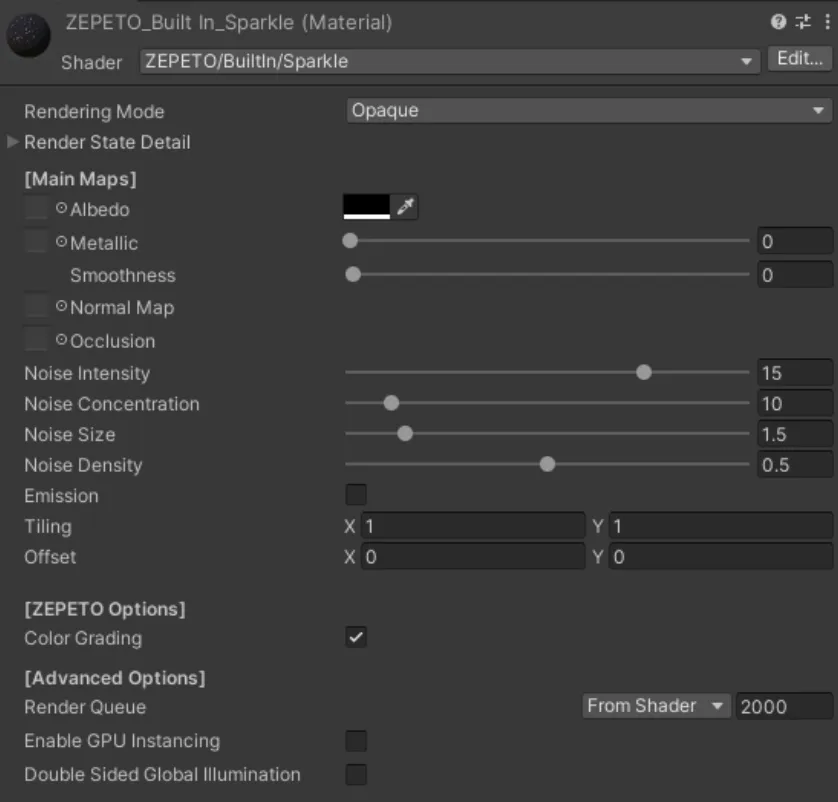The width and height of the screenshot is (838, 802).
Task: Click the Noise Density slider handle
Action: [x=547, y=464]
